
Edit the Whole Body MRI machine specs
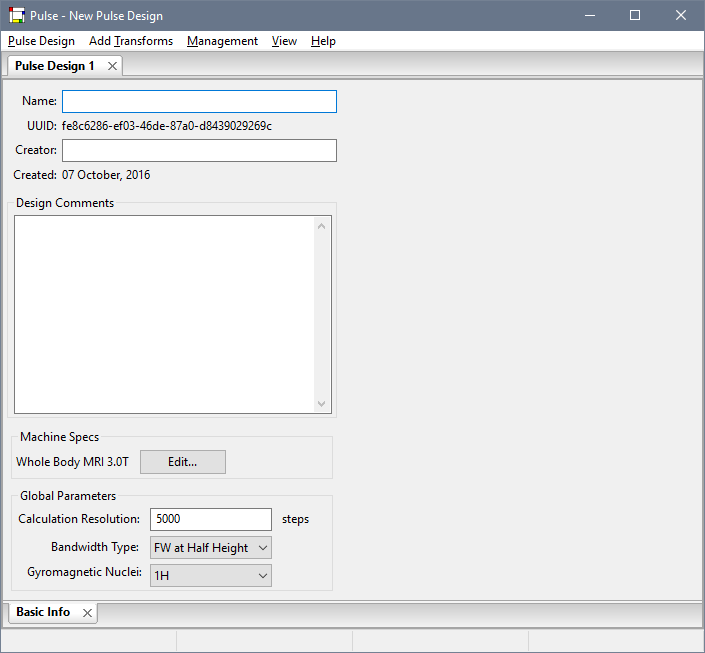coord(182,462)
